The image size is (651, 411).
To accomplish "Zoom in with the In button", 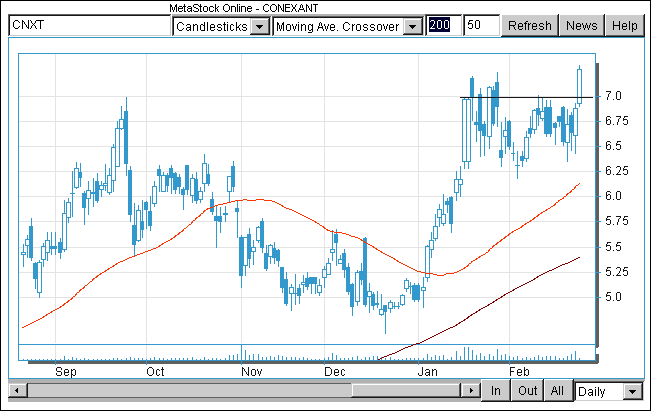I will pos(496,391).
